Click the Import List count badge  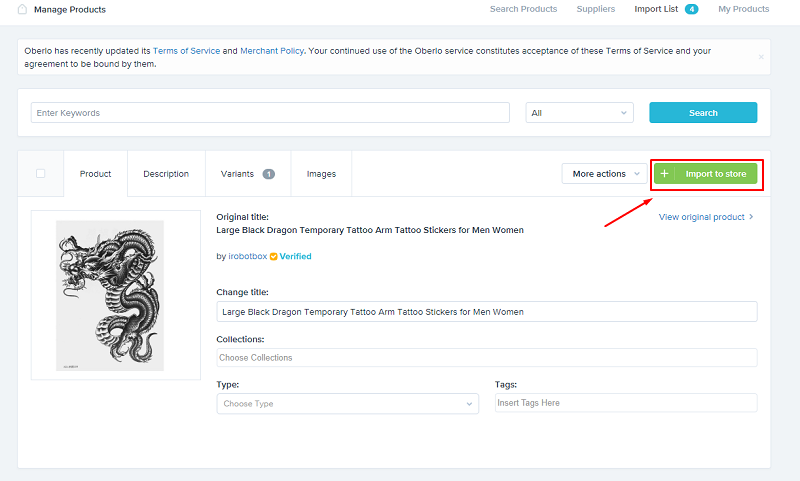[691, 10]
